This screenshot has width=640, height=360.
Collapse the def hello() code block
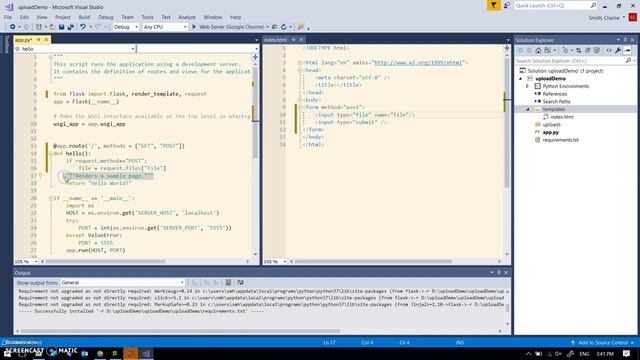[x=51, y=154]
